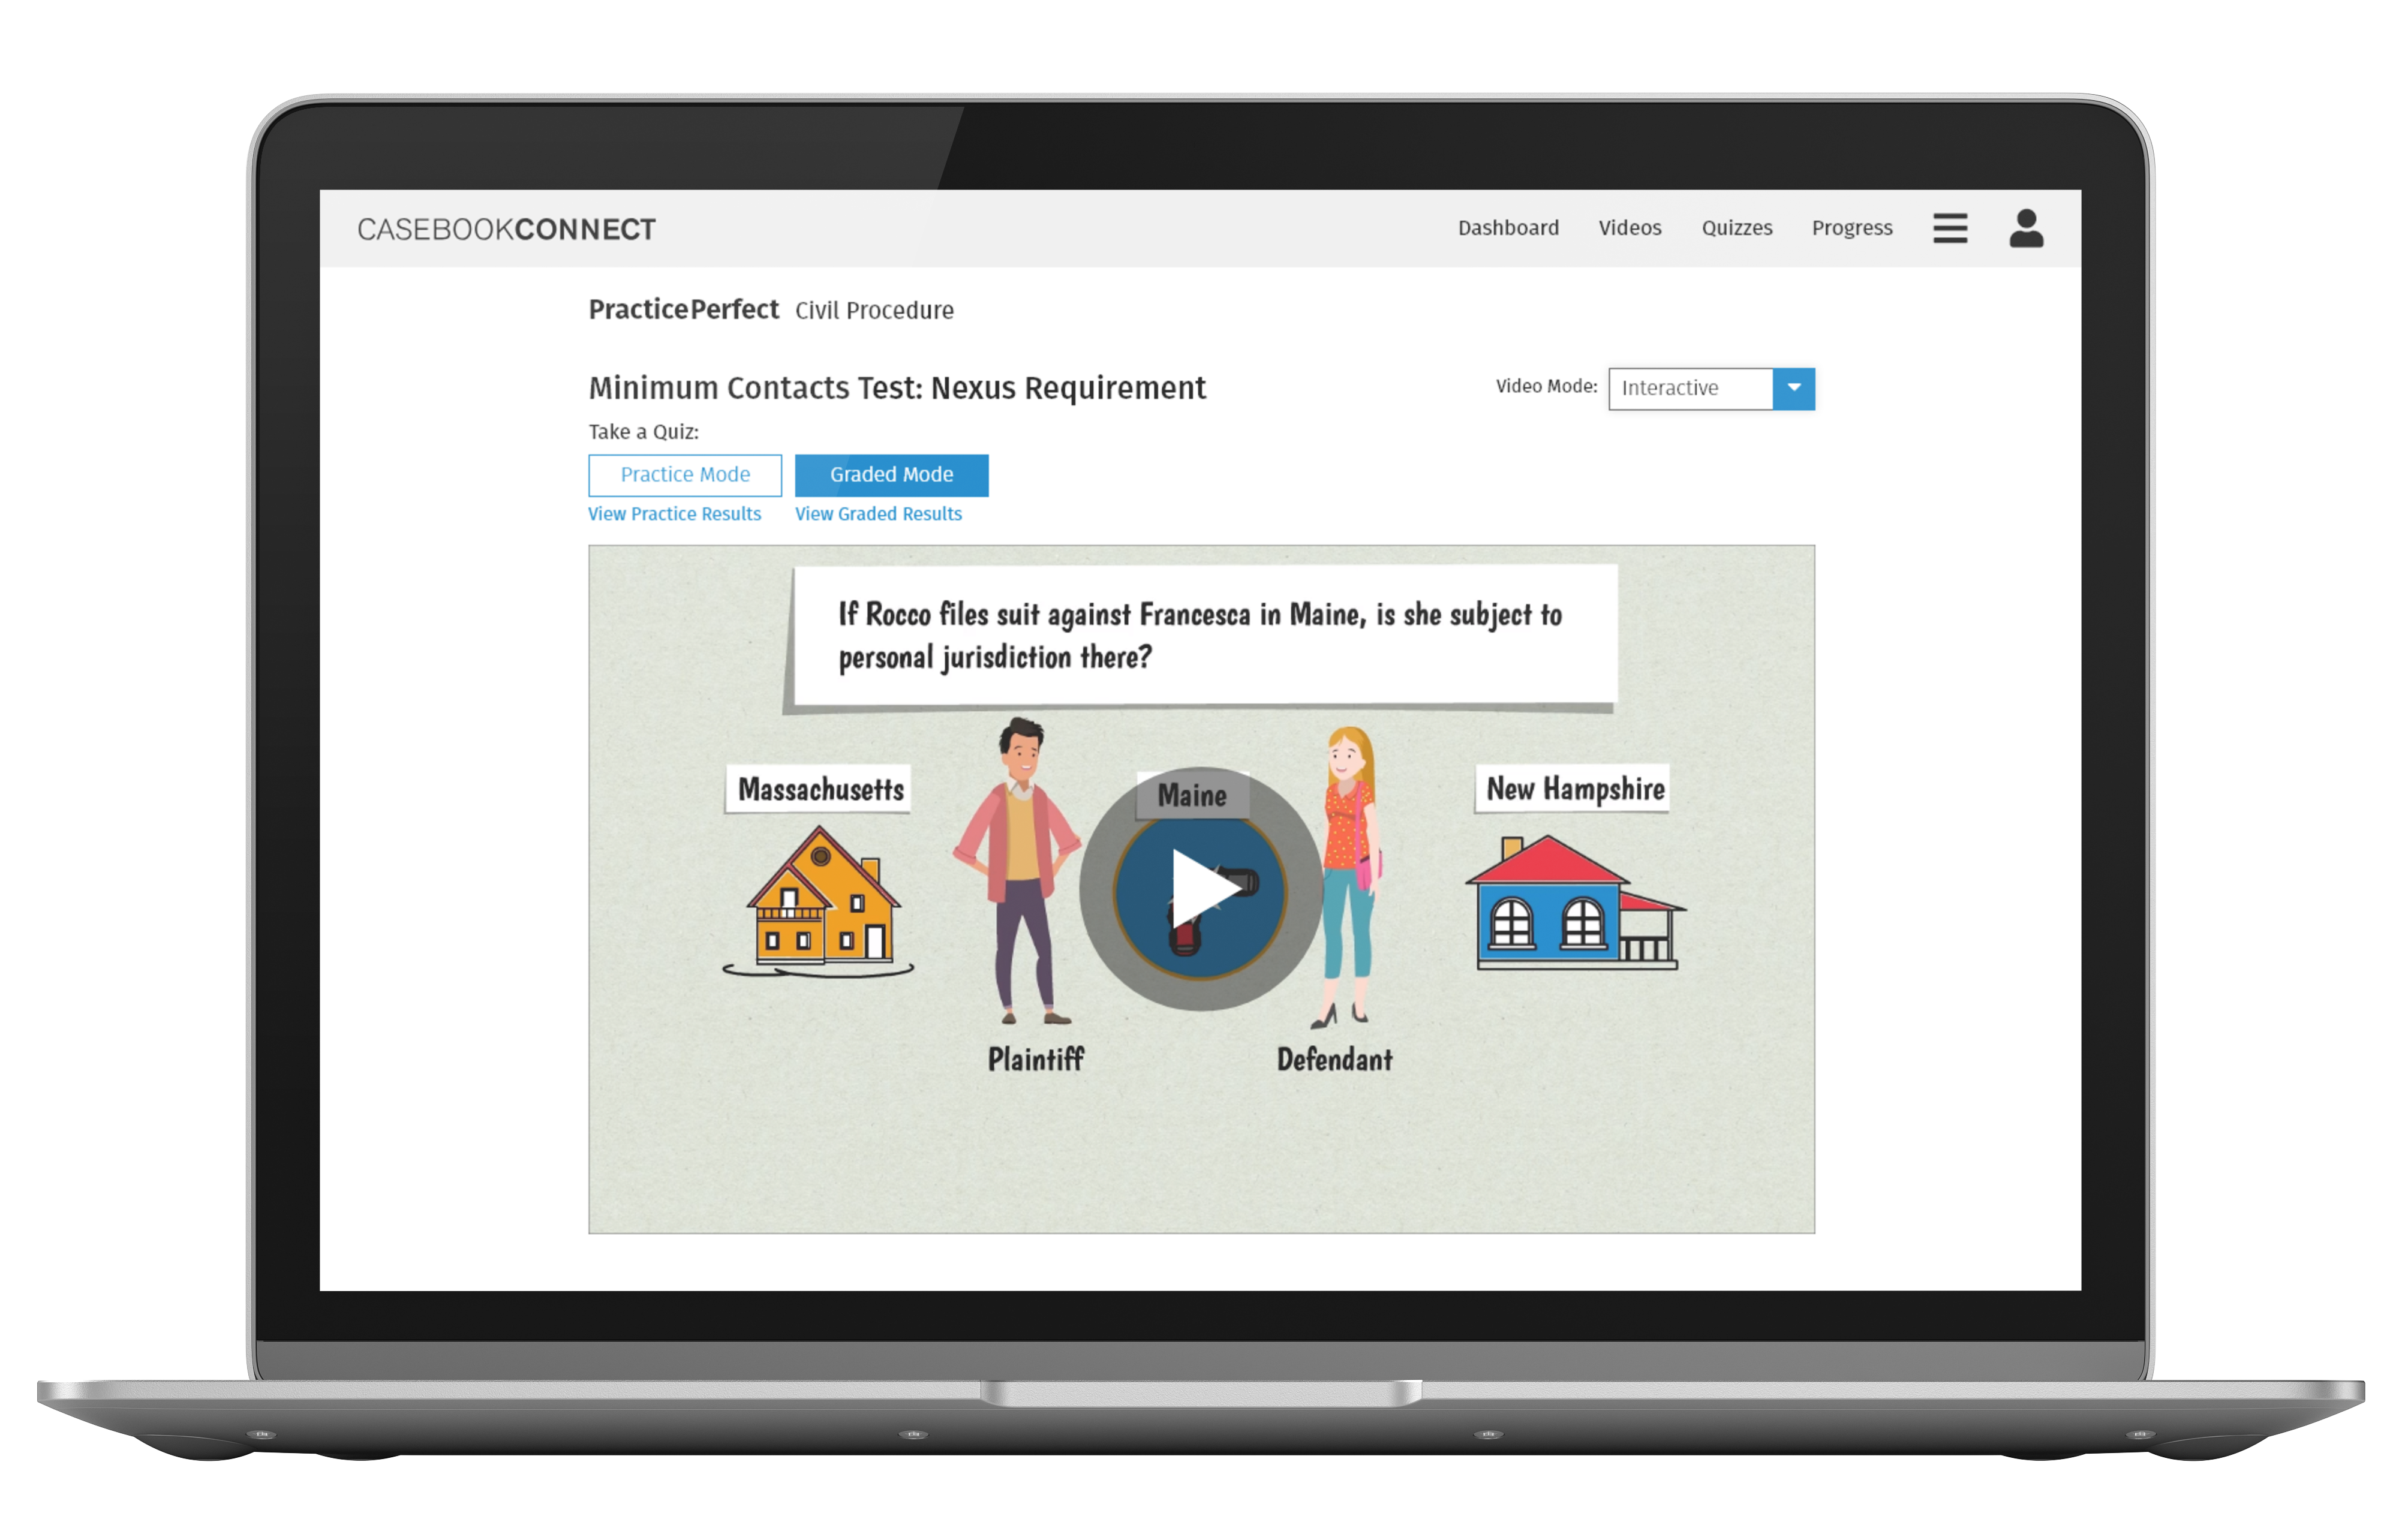Follow the View Practice Results link
The image size is (2408, 1522).
click(x=674, y=514)
